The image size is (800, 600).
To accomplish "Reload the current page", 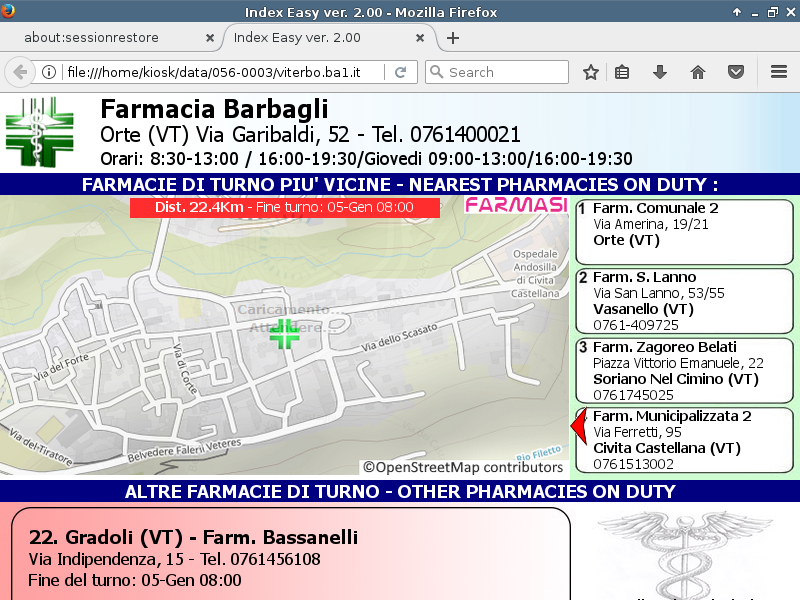I will 400,72.
